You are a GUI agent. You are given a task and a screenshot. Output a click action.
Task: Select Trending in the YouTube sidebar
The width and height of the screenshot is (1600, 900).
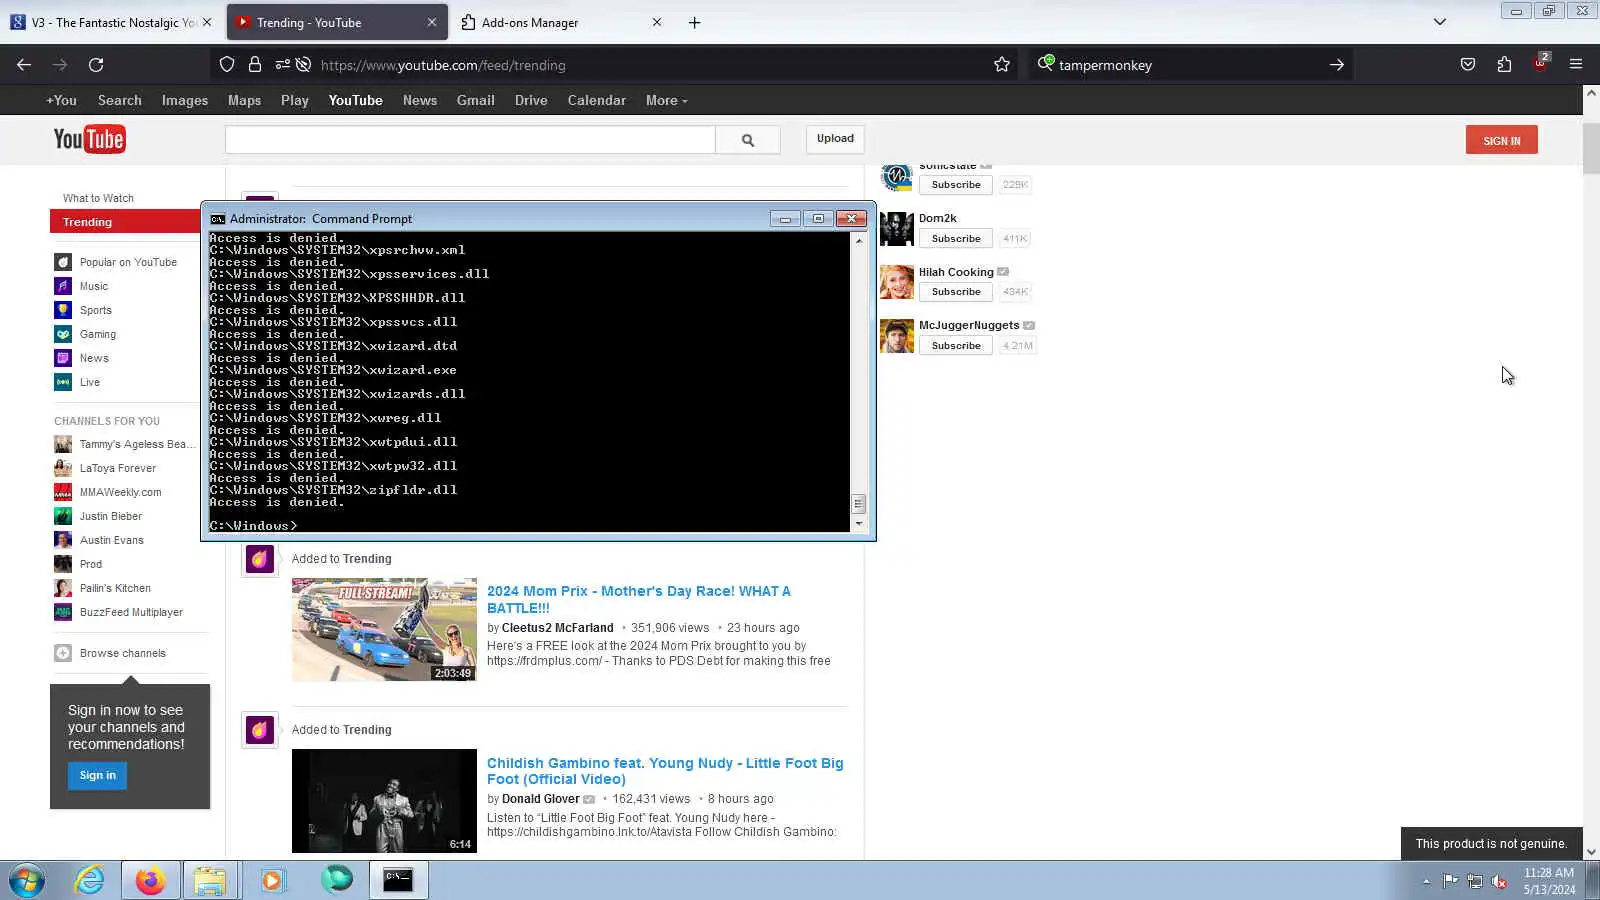pos(125,222)
